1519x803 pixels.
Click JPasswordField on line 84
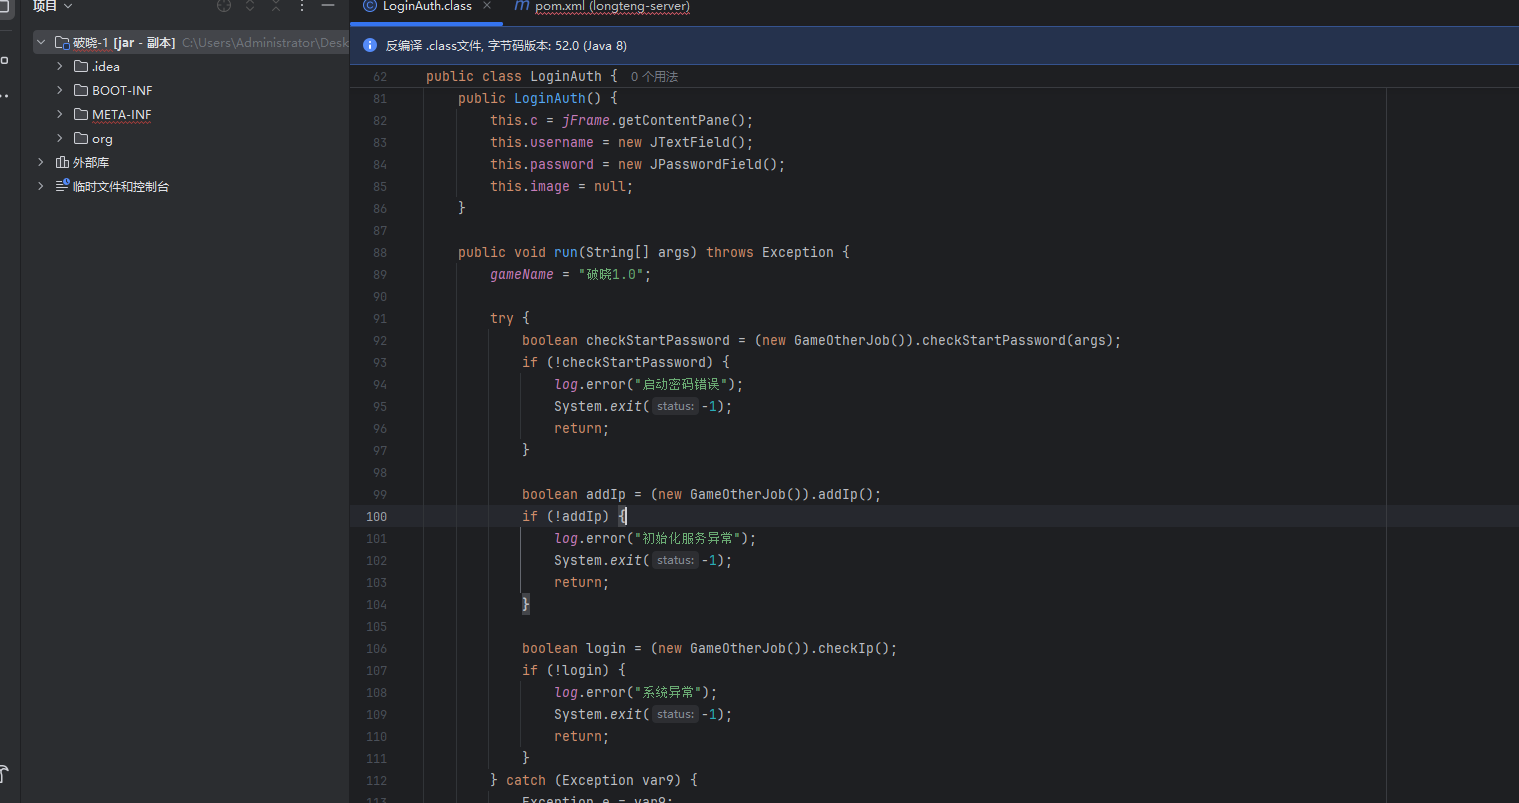coord(706,164)
